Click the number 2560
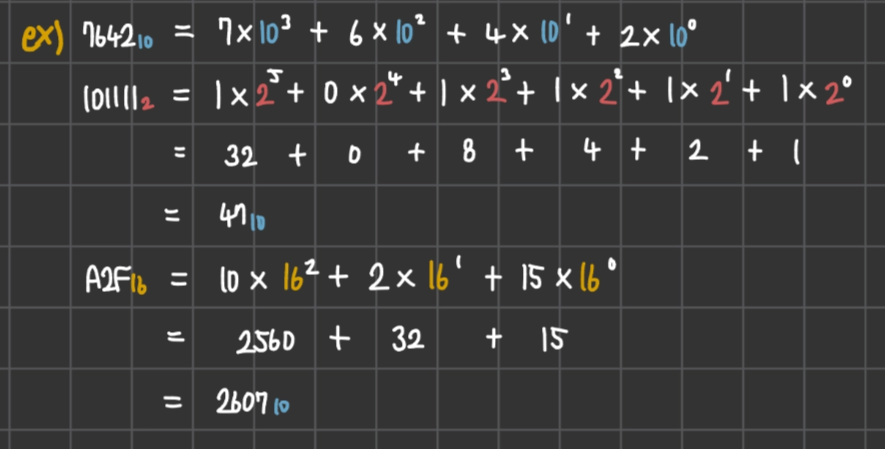 click(x=265, y=342)
